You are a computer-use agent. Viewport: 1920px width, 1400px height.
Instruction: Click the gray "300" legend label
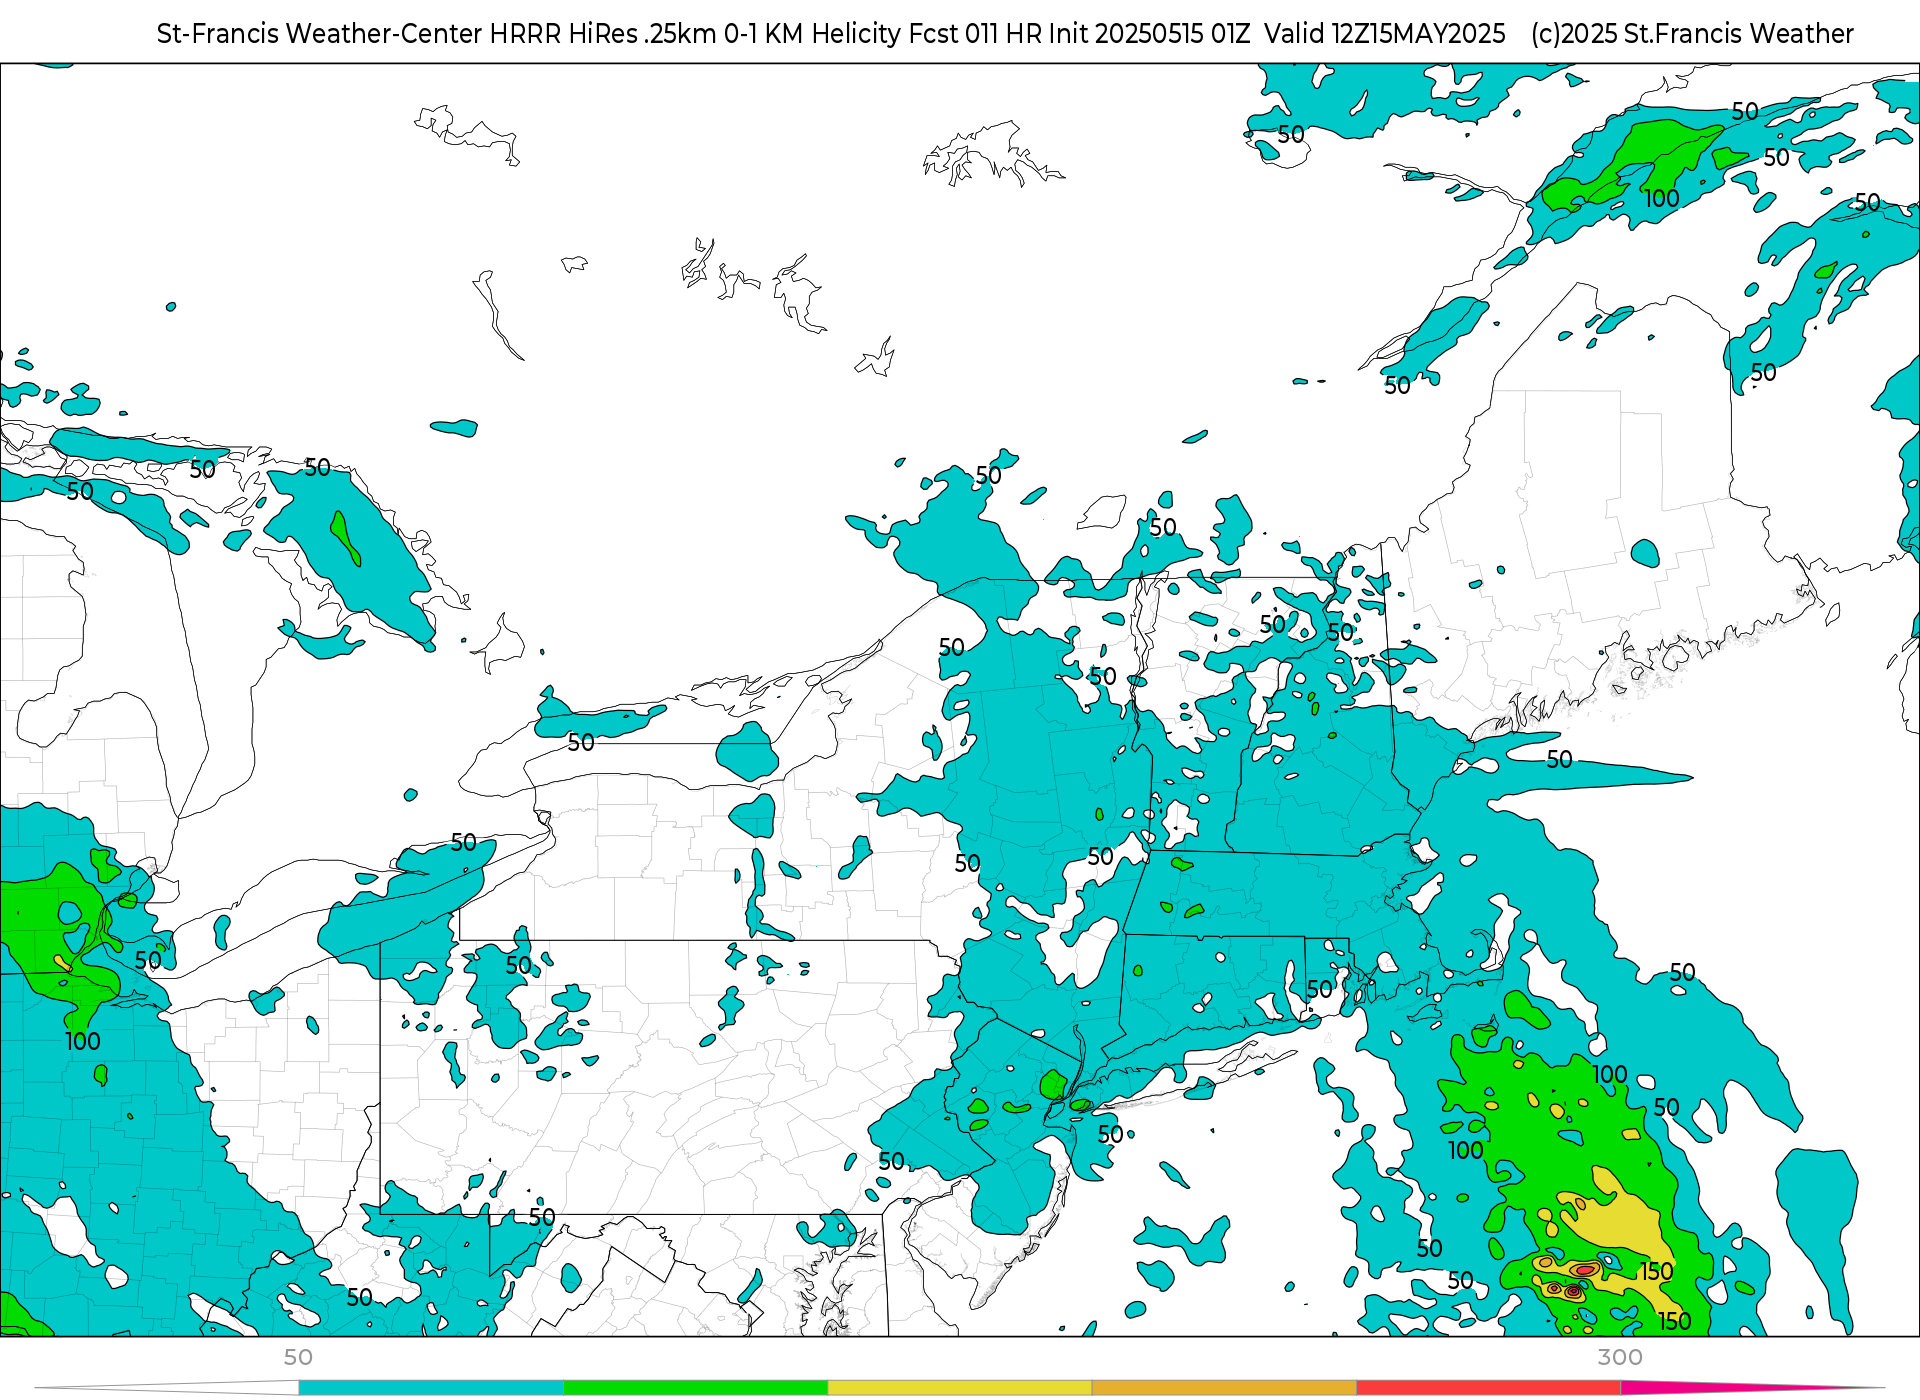point(1620,1357)
